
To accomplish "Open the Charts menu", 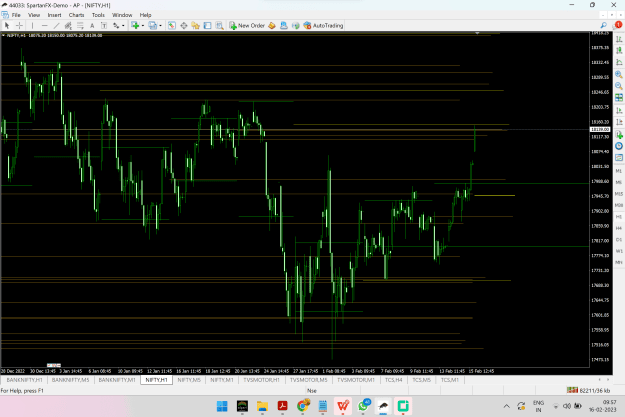I will pos(76,15).
